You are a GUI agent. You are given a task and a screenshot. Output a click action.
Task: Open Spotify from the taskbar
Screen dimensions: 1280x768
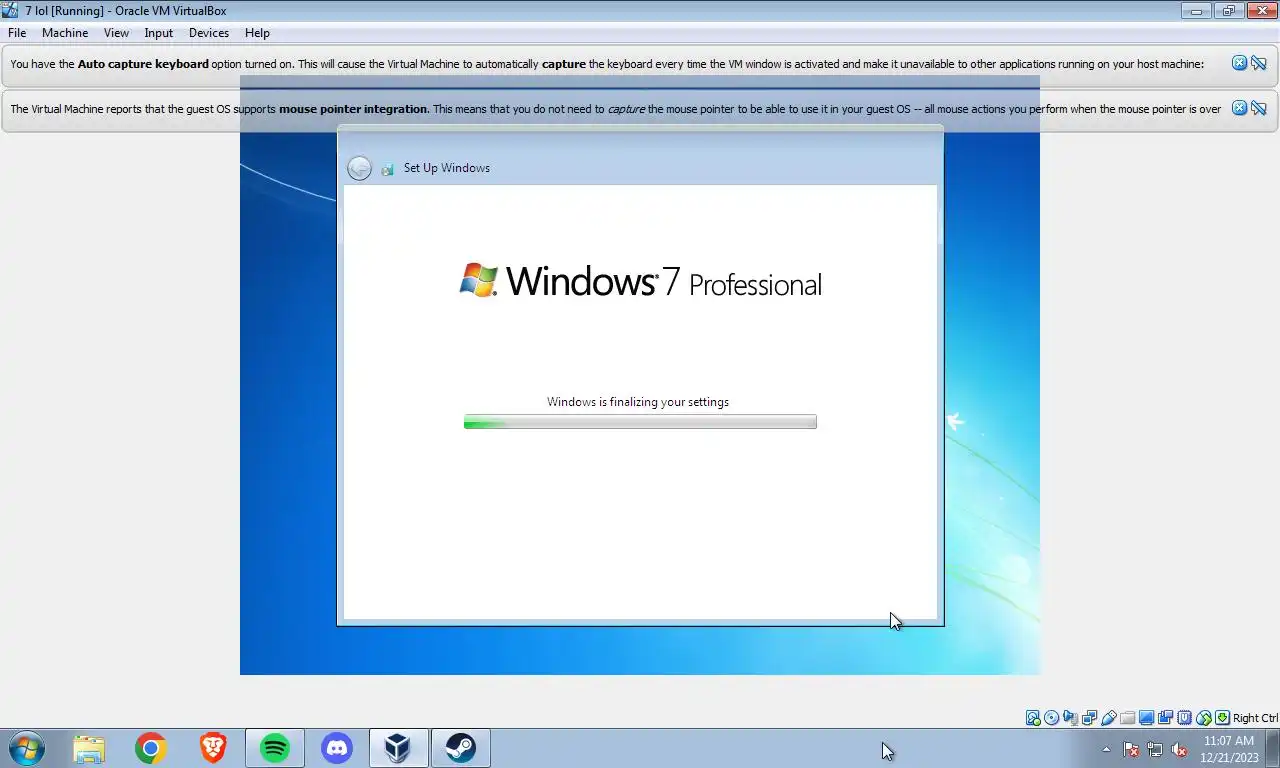(275, 748)
